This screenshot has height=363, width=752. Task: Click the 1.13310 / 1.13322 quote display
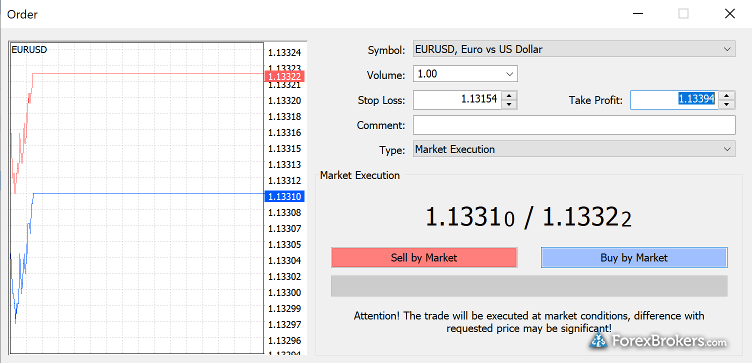[x=529, y=218]
